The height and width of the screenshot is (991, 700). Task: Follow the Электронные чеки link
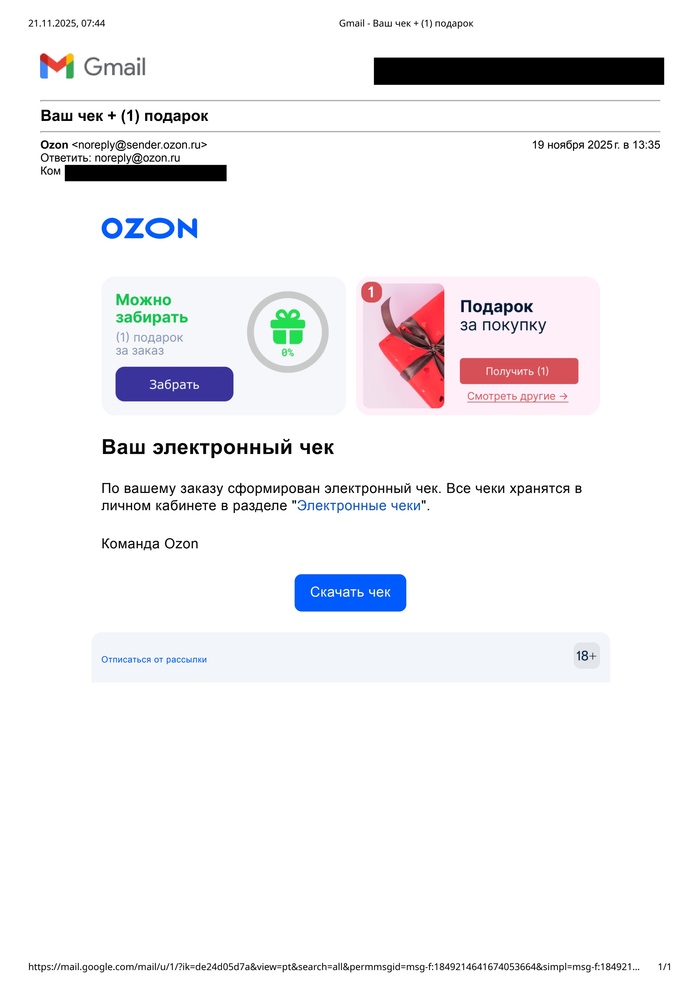(x=358, y=506)
